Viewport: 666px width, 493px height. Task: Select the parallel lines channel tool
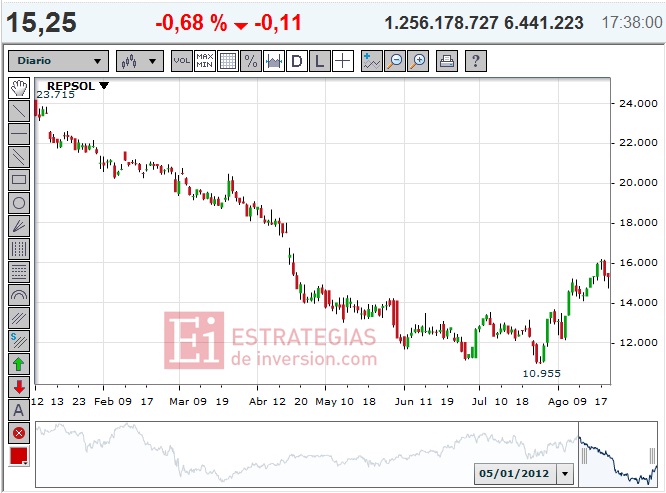(19, 157)
